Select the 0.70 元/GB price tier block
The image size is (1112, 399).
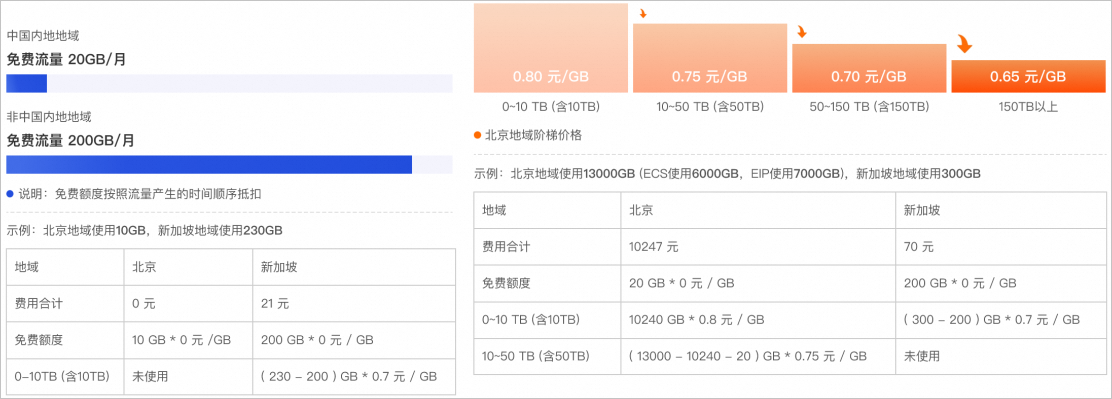(x=869, y=68)
